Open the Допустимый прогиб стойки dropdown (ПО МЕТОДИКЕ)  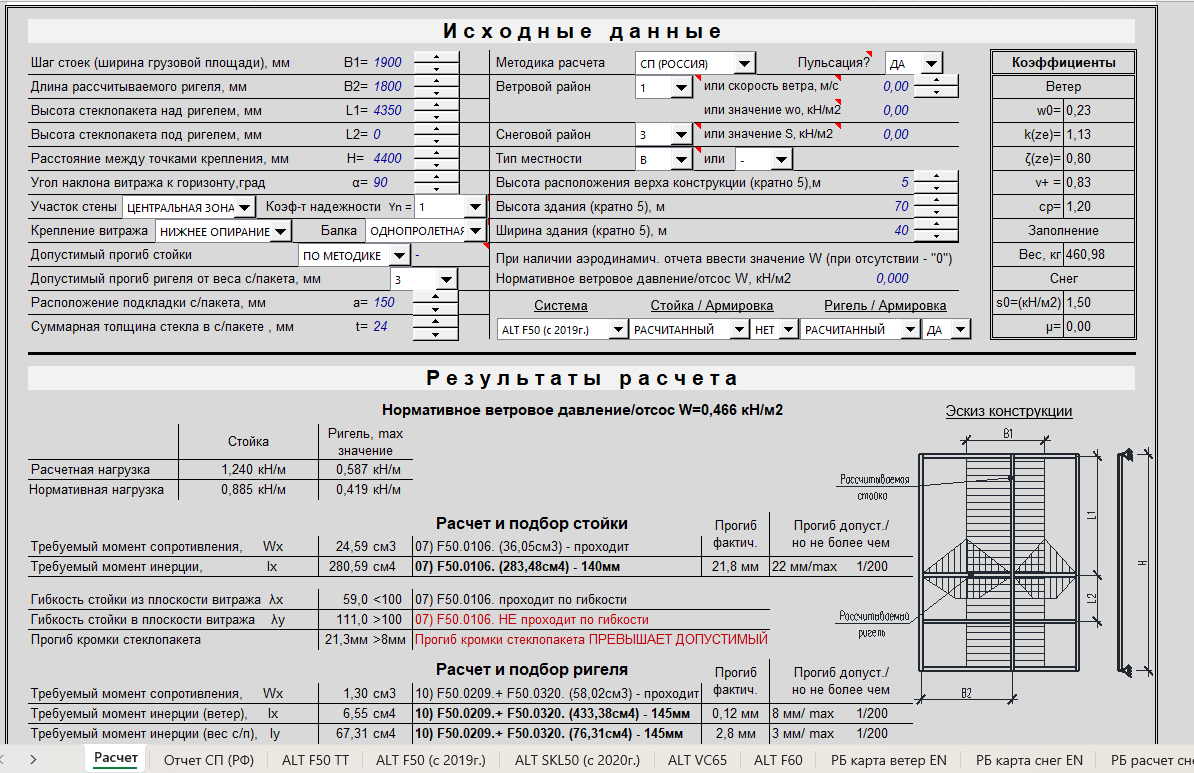tap(400, 255)
